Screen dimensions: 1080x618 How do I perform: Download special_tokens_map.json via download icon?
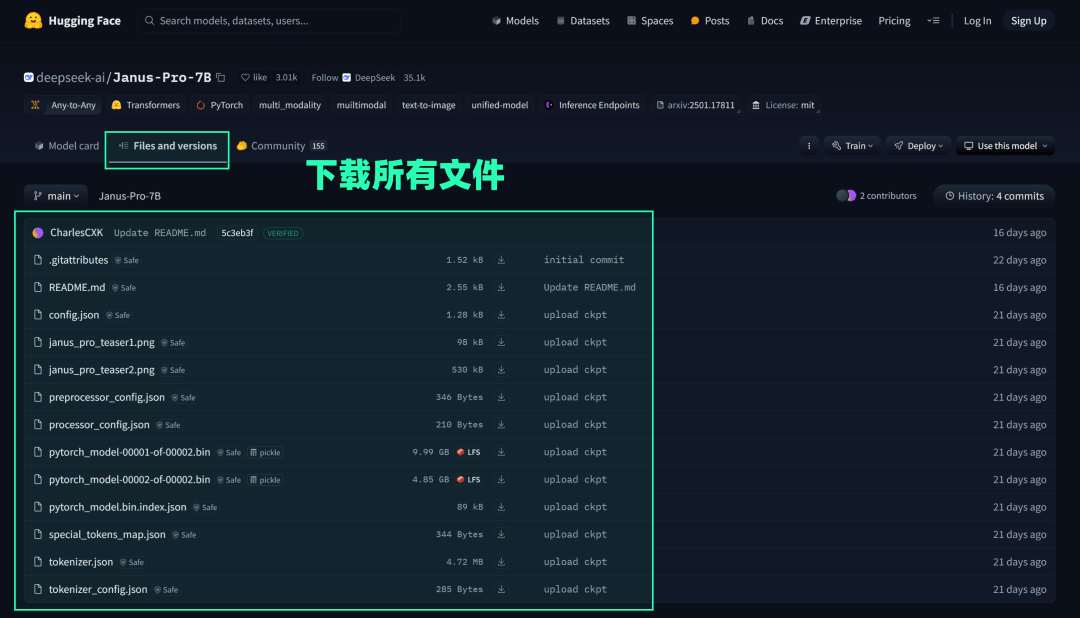[501, 535]
